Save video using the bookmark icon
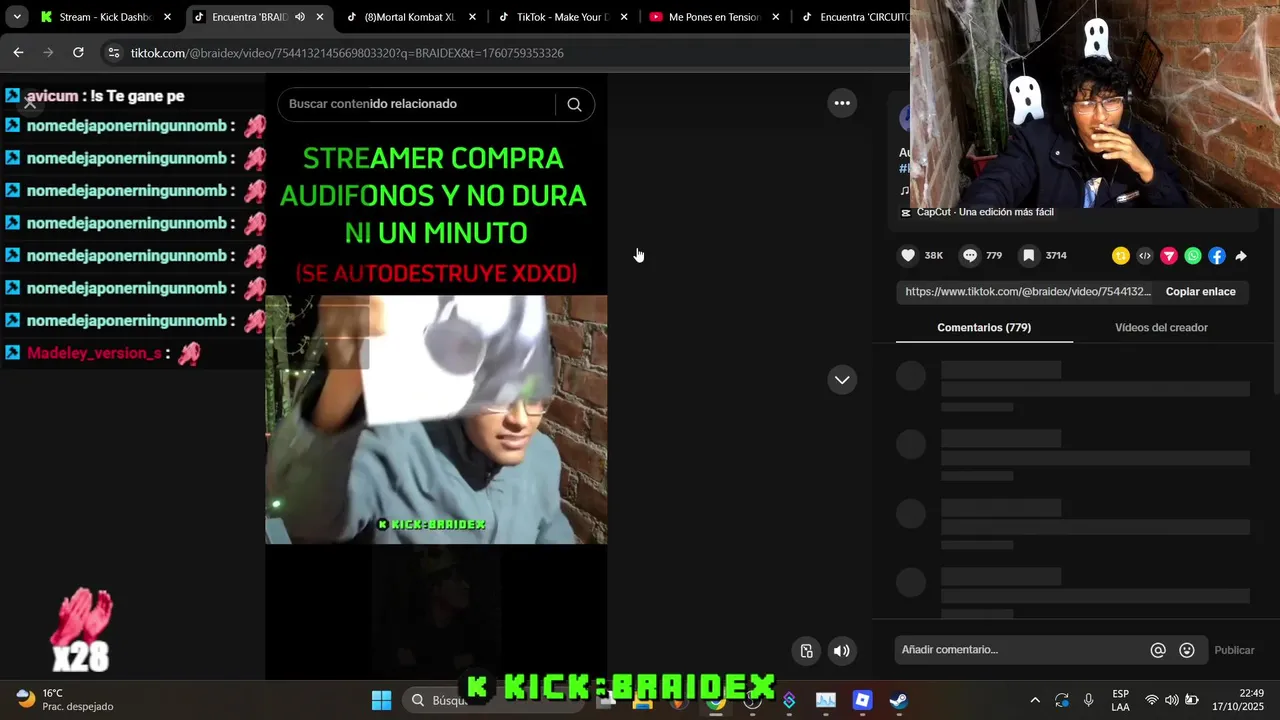This screenshot has height=720, width=1280. point(1028,256)
